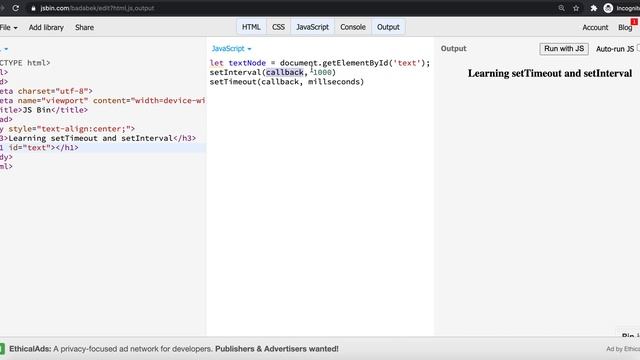
Task: Click 'millseconds' in the setTimeout line
Action: [x=333, y=82]
